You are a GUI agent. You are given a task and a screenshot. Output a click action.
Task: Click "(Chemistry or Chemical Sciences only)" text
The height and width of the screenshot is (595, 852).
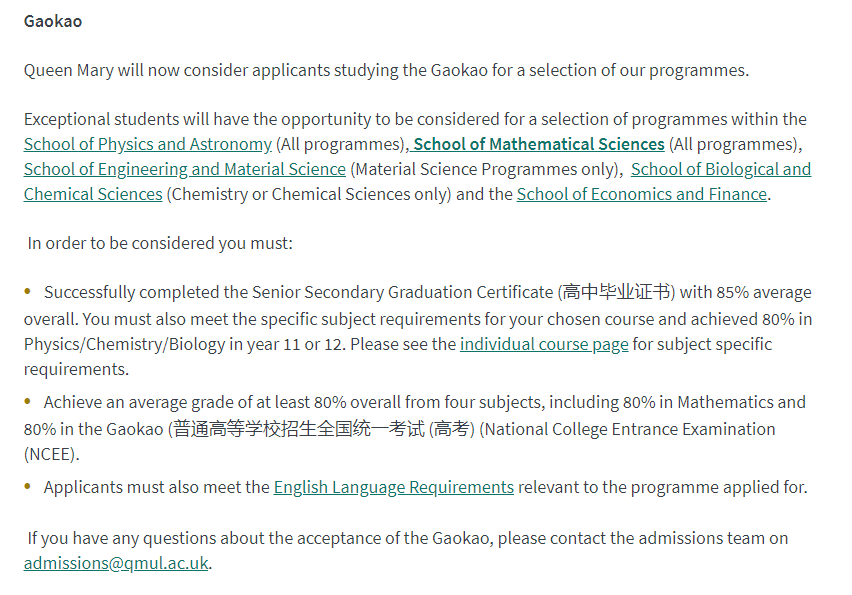(x=308, y=194)
